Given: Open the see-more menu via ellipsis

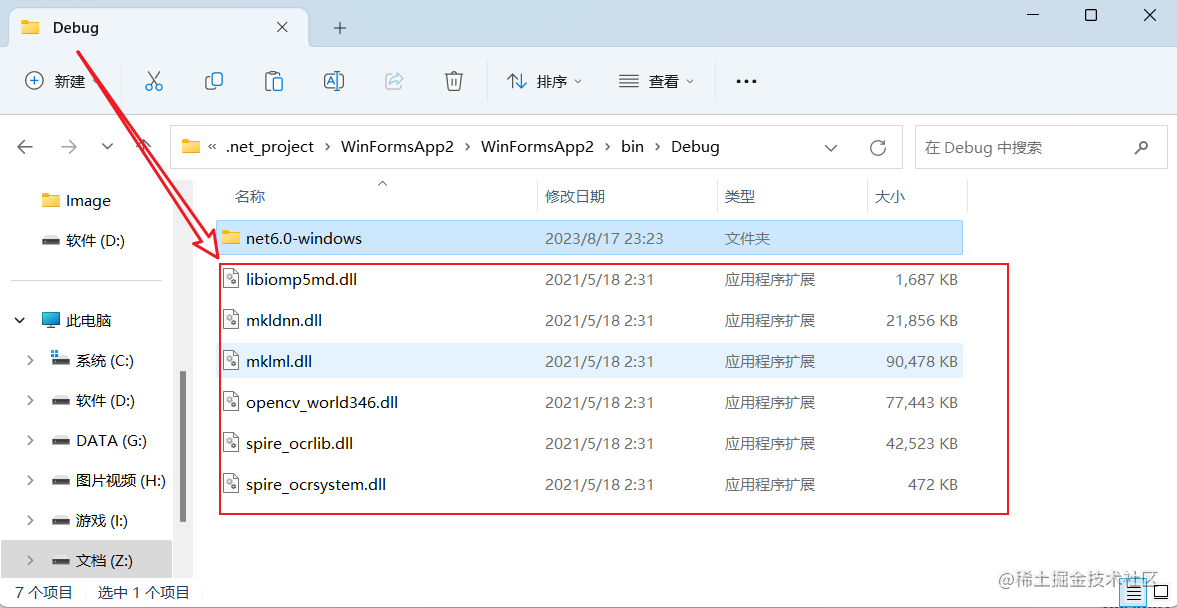Looking at the screenshot, I should [746, 81].
